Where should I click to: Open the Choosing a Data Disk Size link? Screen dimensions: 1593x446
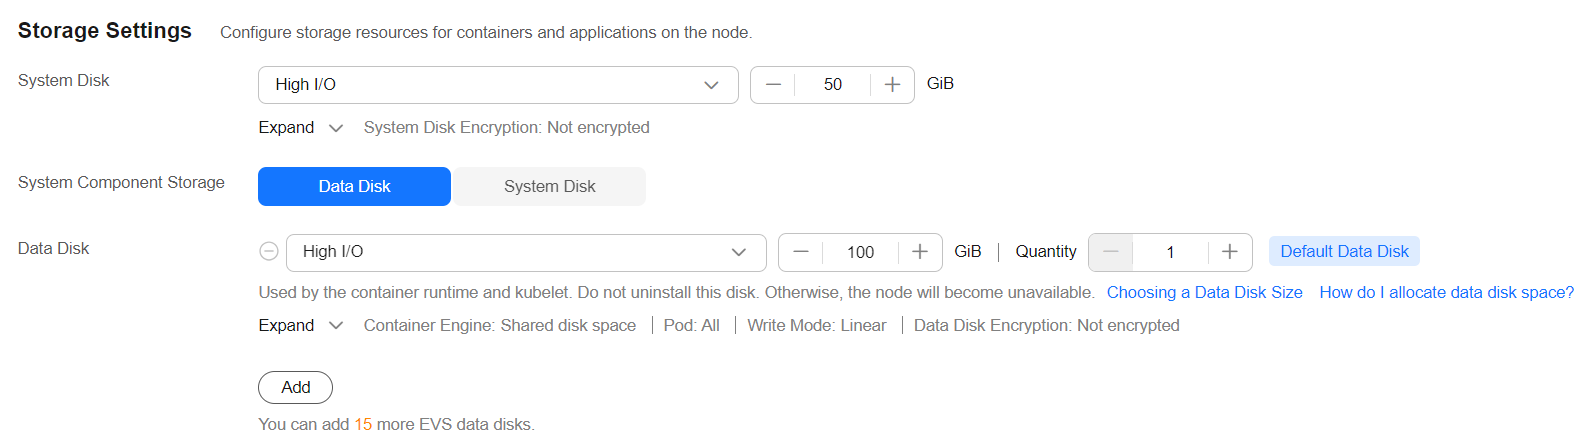point(1204,293)
